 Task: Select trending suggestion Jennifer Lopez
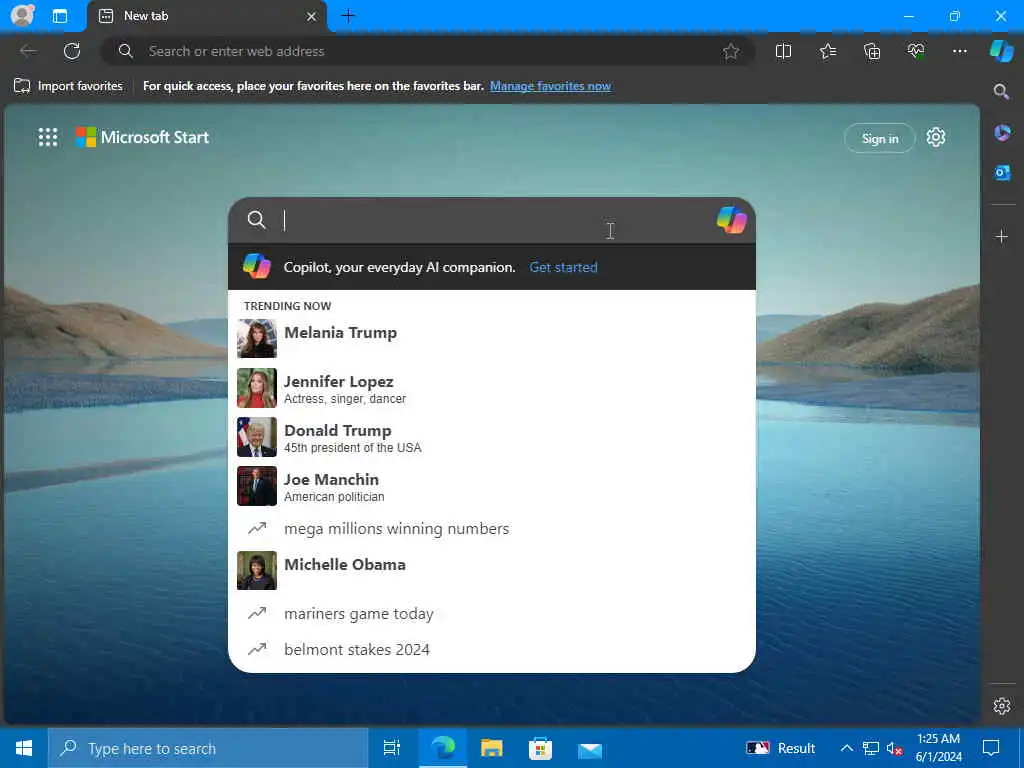tap(492, 388)
